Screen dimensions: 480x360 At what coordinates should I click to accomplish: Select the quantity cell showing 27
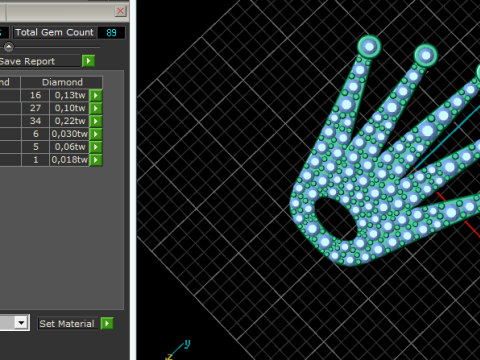(x=35, y=108)
